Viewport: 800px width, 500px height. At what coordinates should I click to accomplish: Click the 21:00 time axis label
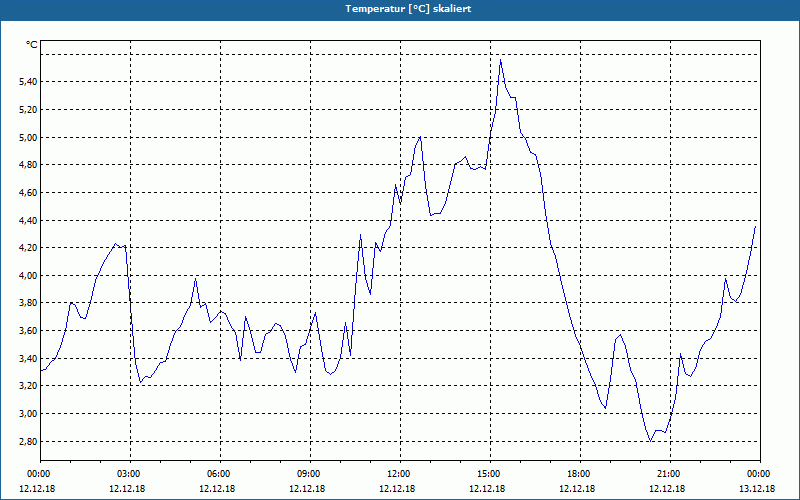(670, 474)
